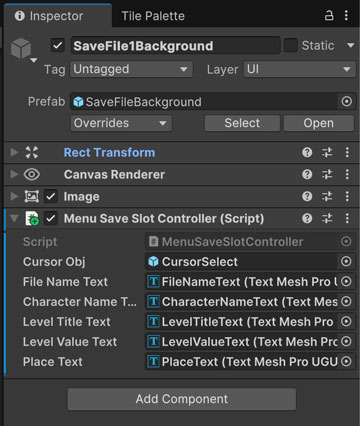Open Menu Save Slot Controller help icon

click(307, 218)
